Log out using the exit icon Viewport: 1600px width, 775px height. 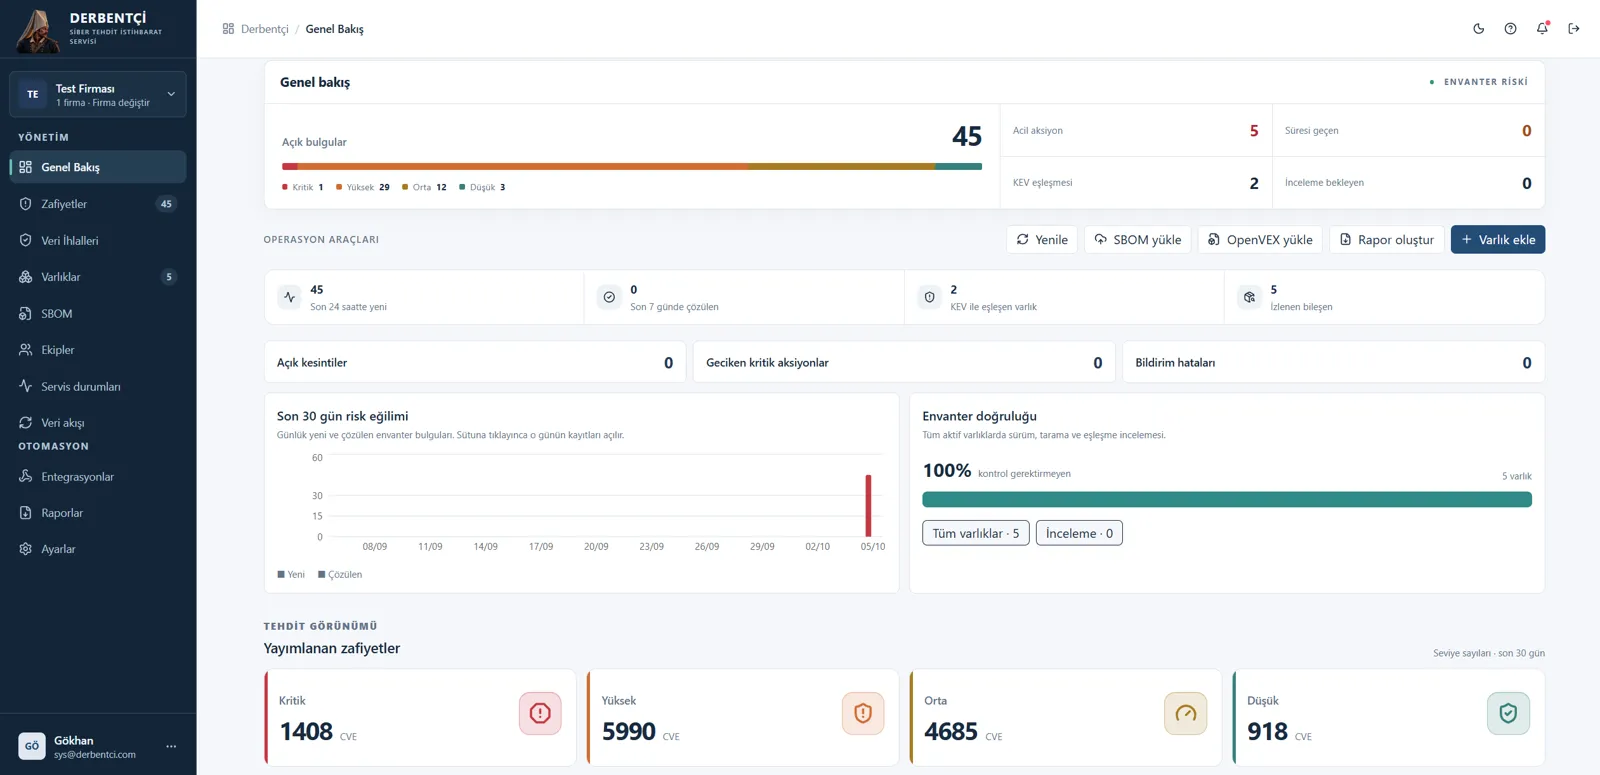pyautogui.click(x=1574, y=29)
